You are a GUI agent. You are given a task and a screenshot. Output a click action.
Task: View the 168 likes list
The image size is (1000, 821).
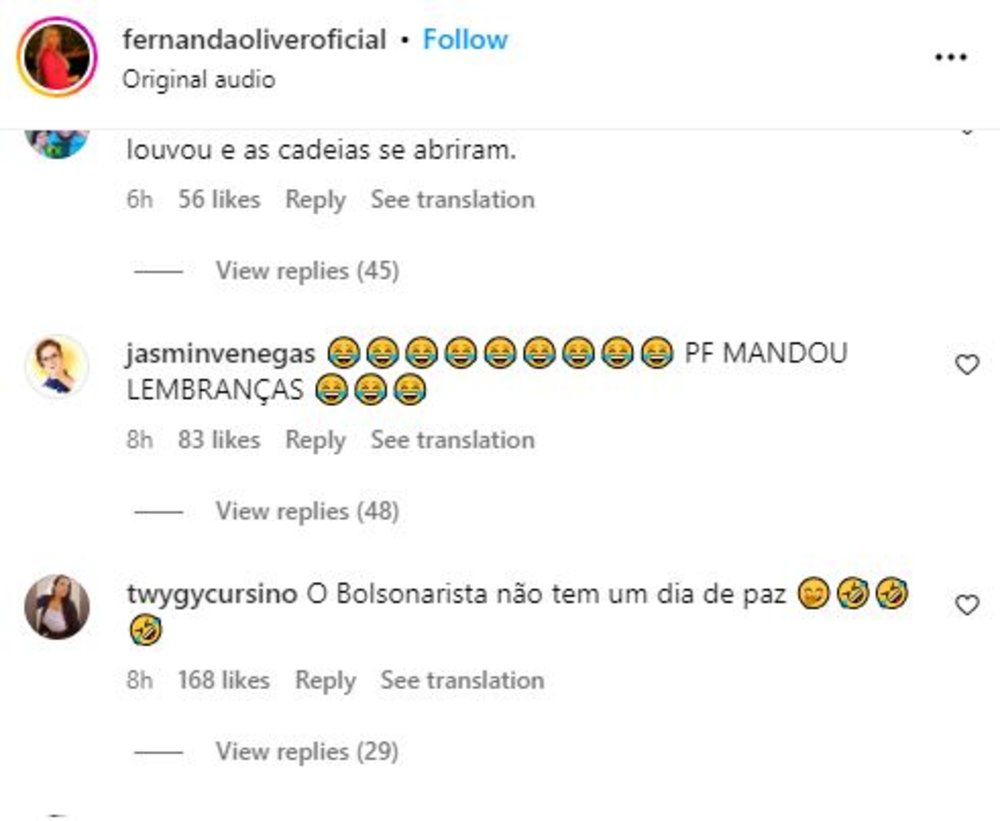(224, 681)
